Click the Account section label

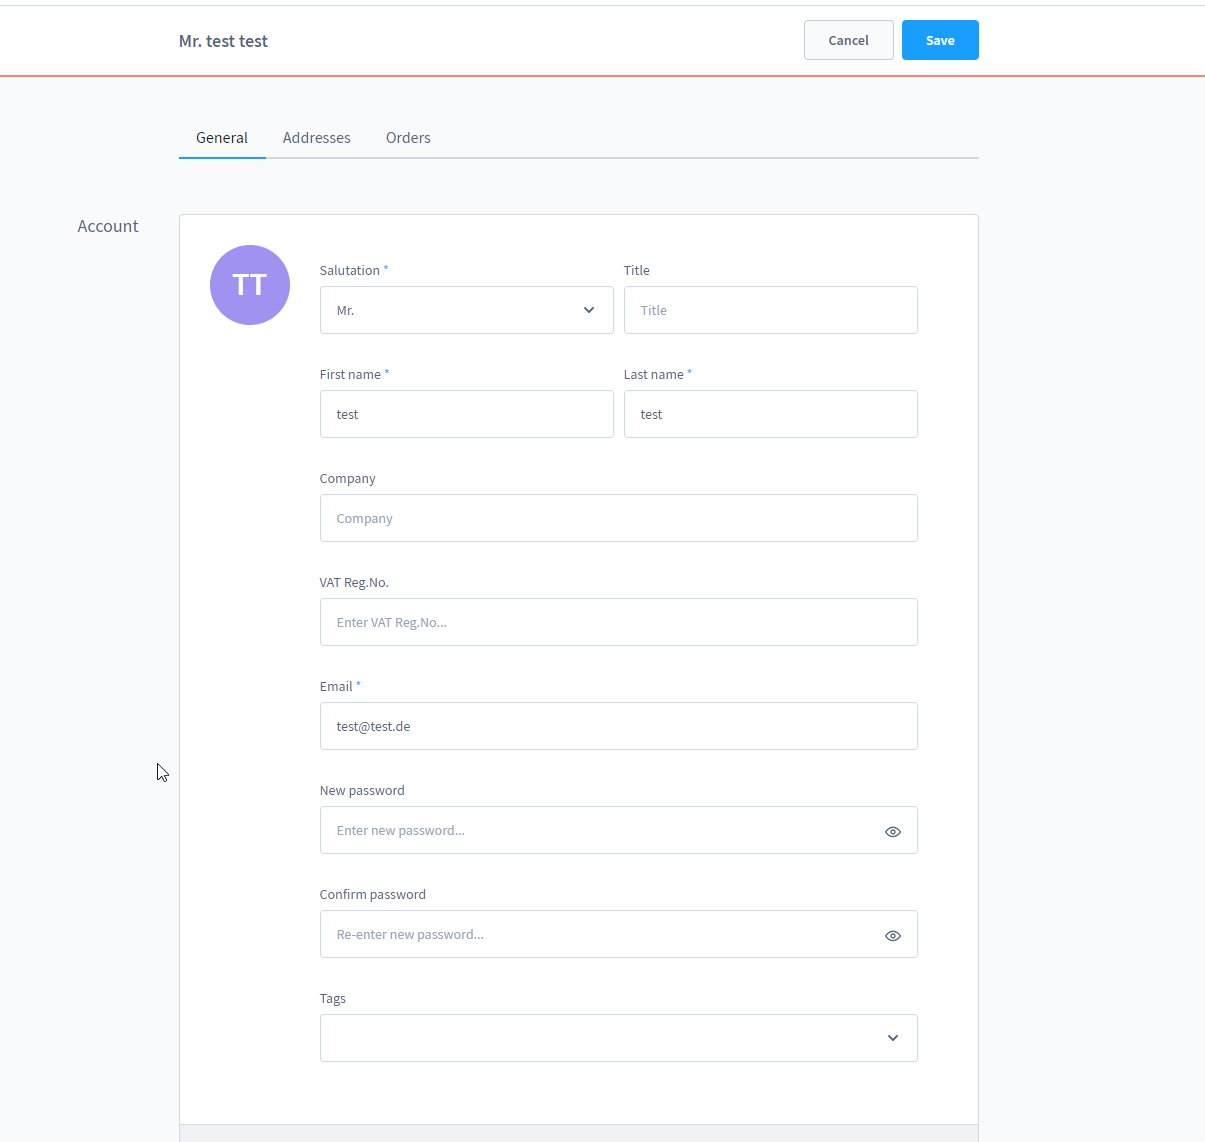[107, 226]
